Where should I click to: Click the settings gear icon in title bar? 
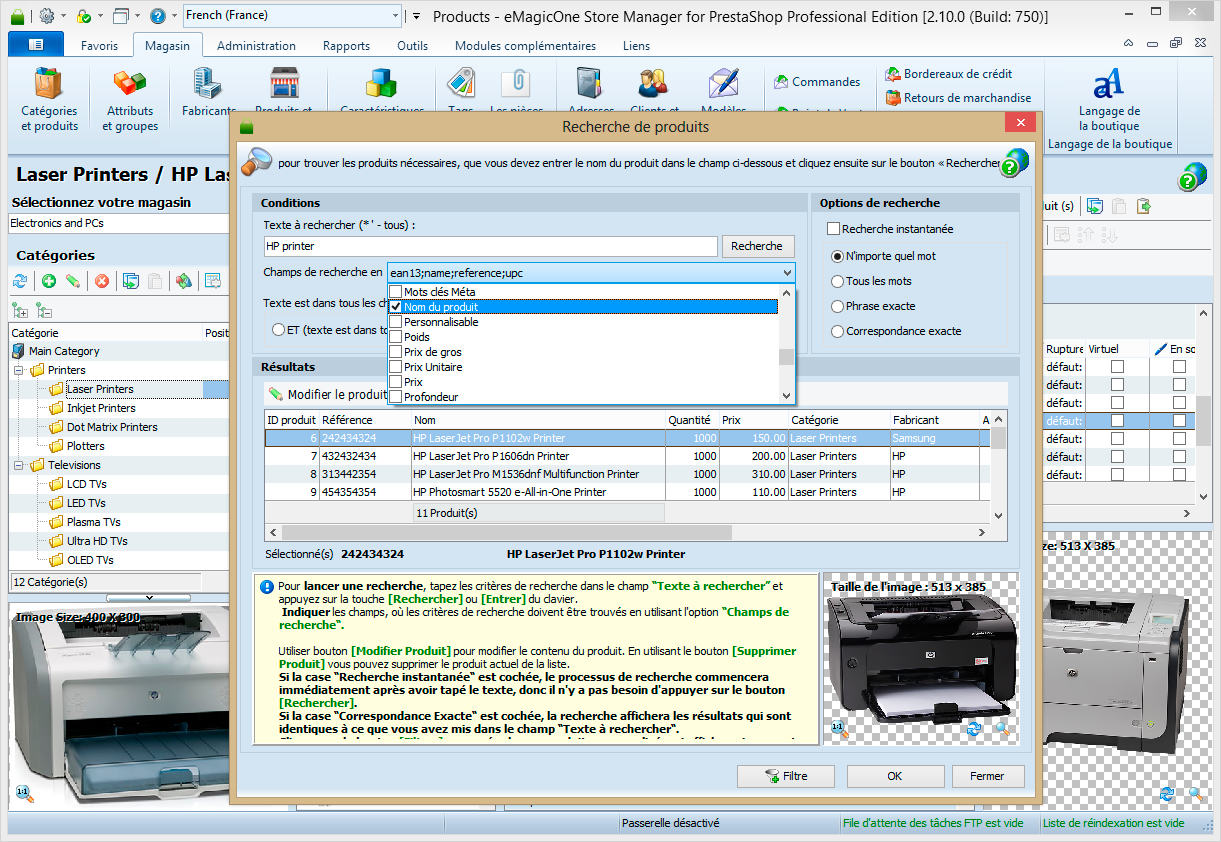(x=46, y=16)
